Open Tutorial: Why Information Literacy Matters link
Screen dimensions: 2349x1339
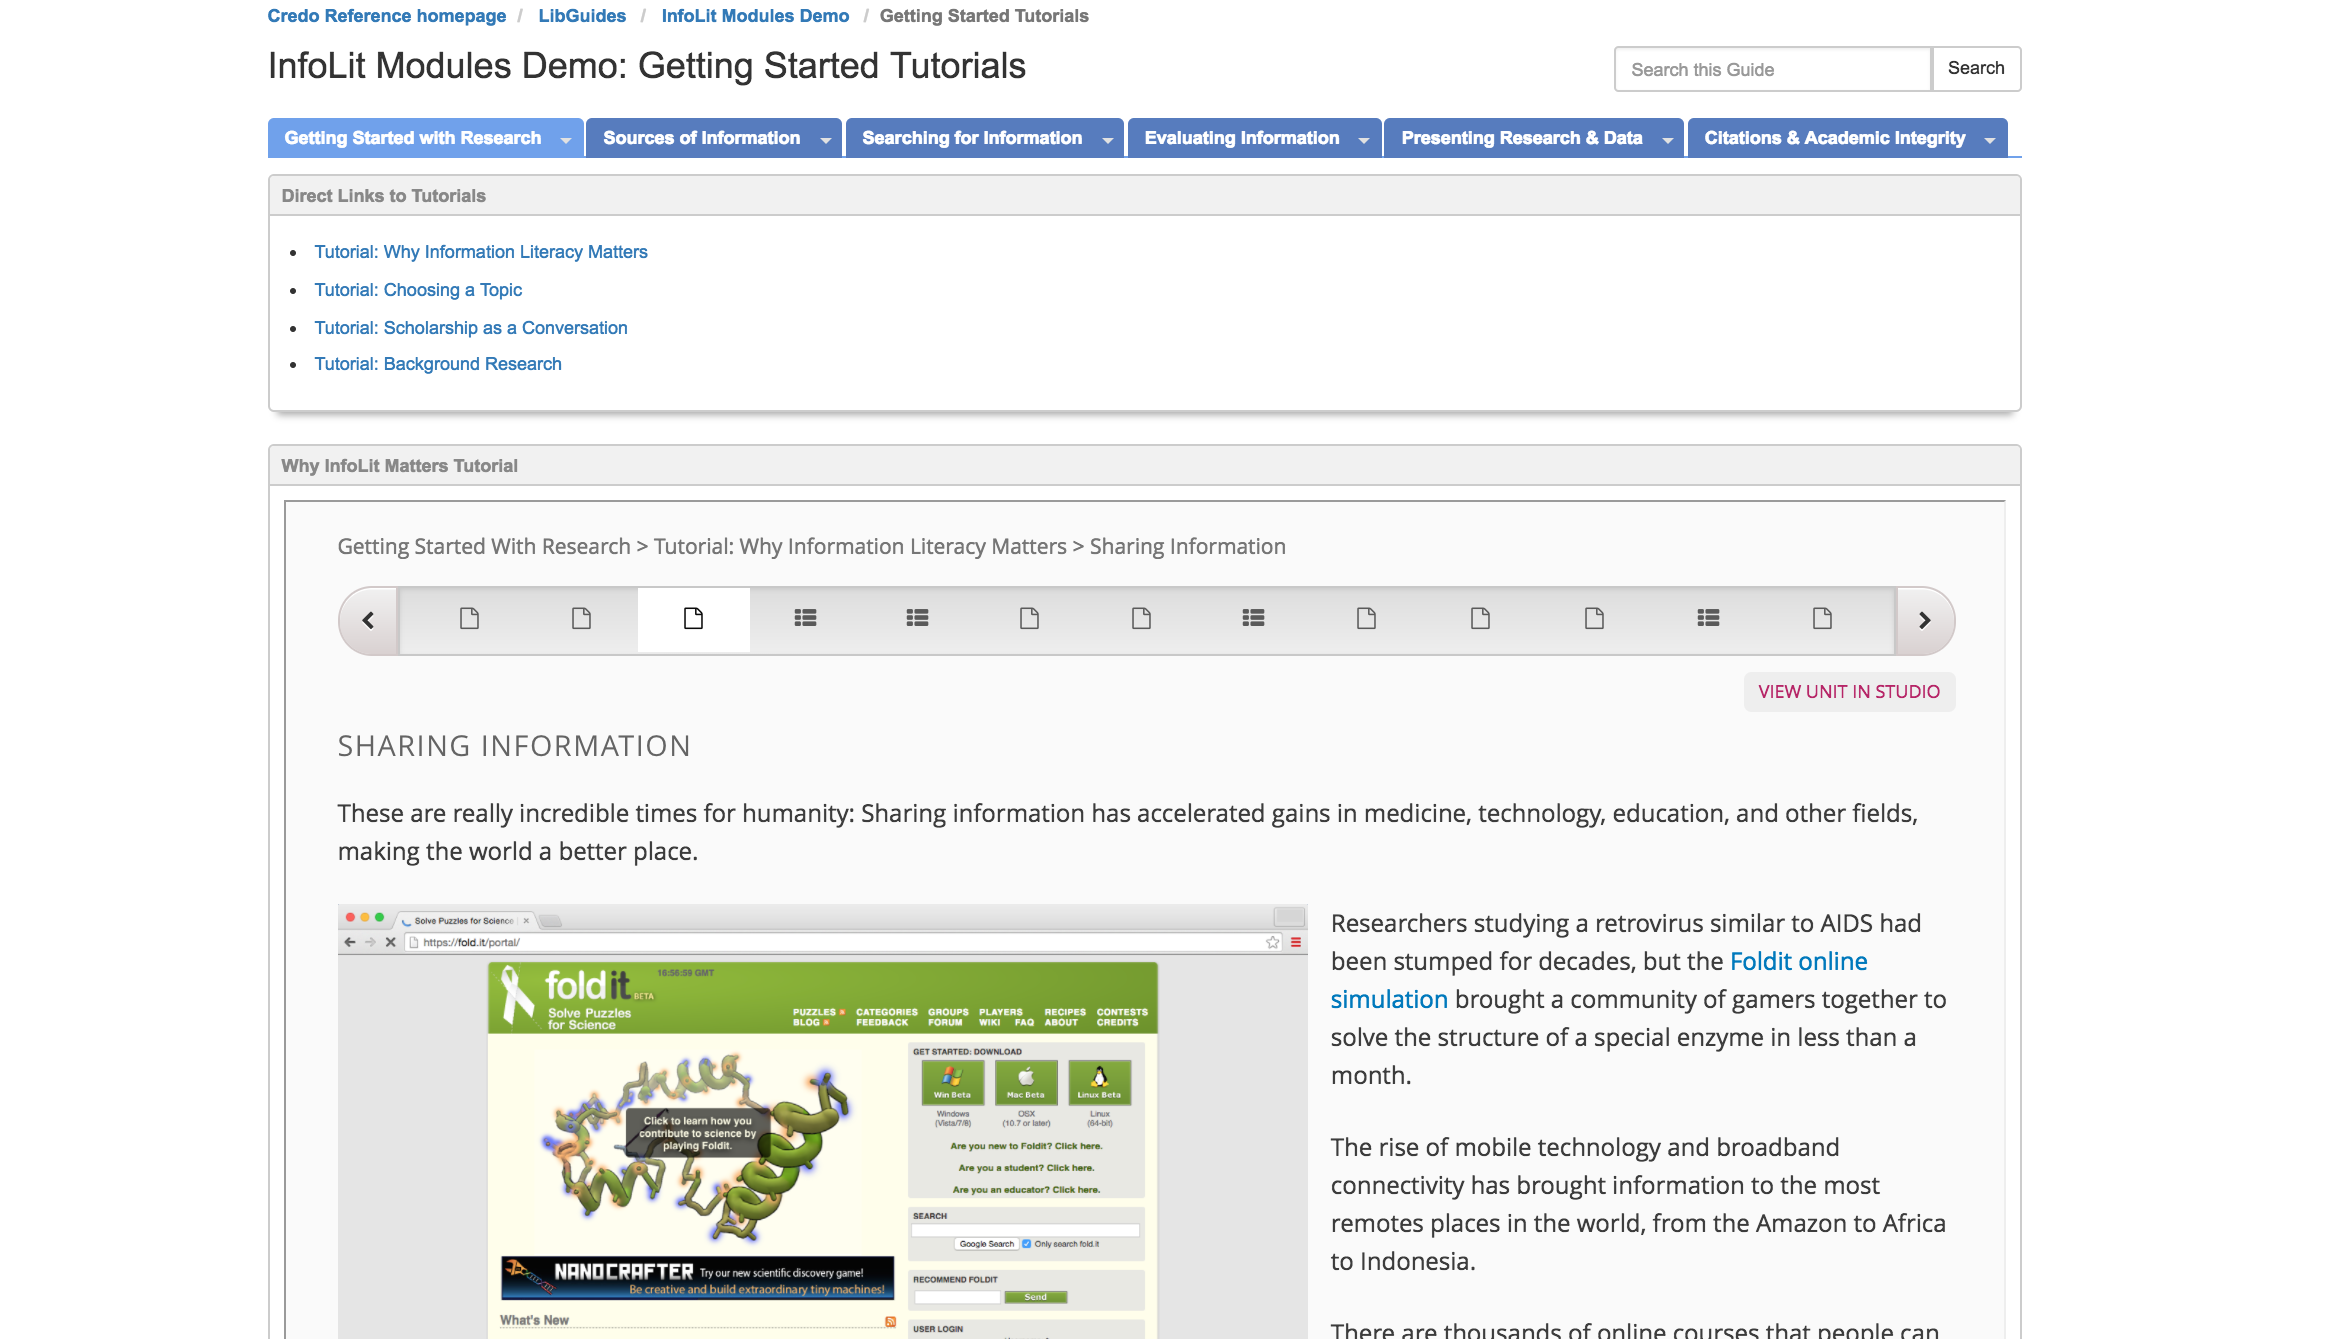pos(481,252)
